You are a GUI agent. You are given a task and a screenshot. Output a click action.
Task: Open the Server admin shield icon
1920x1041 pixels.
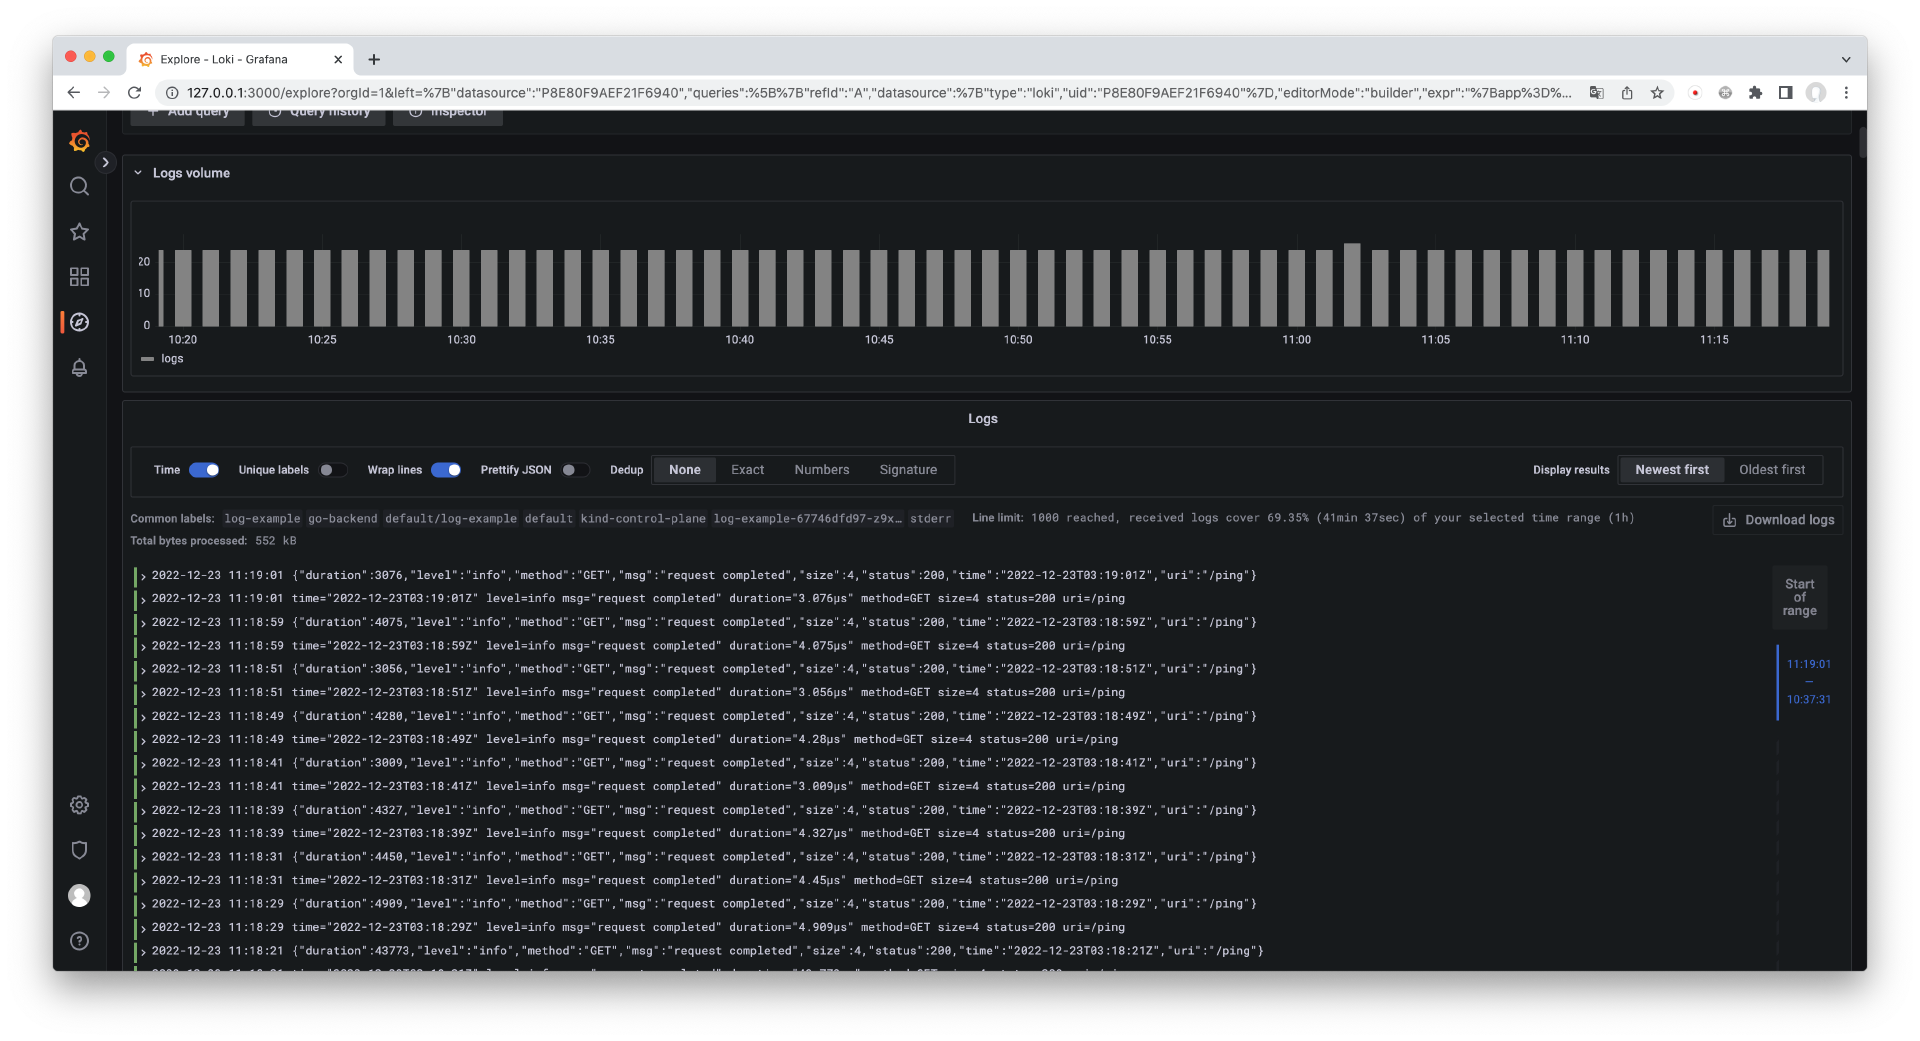coord(79,850)
